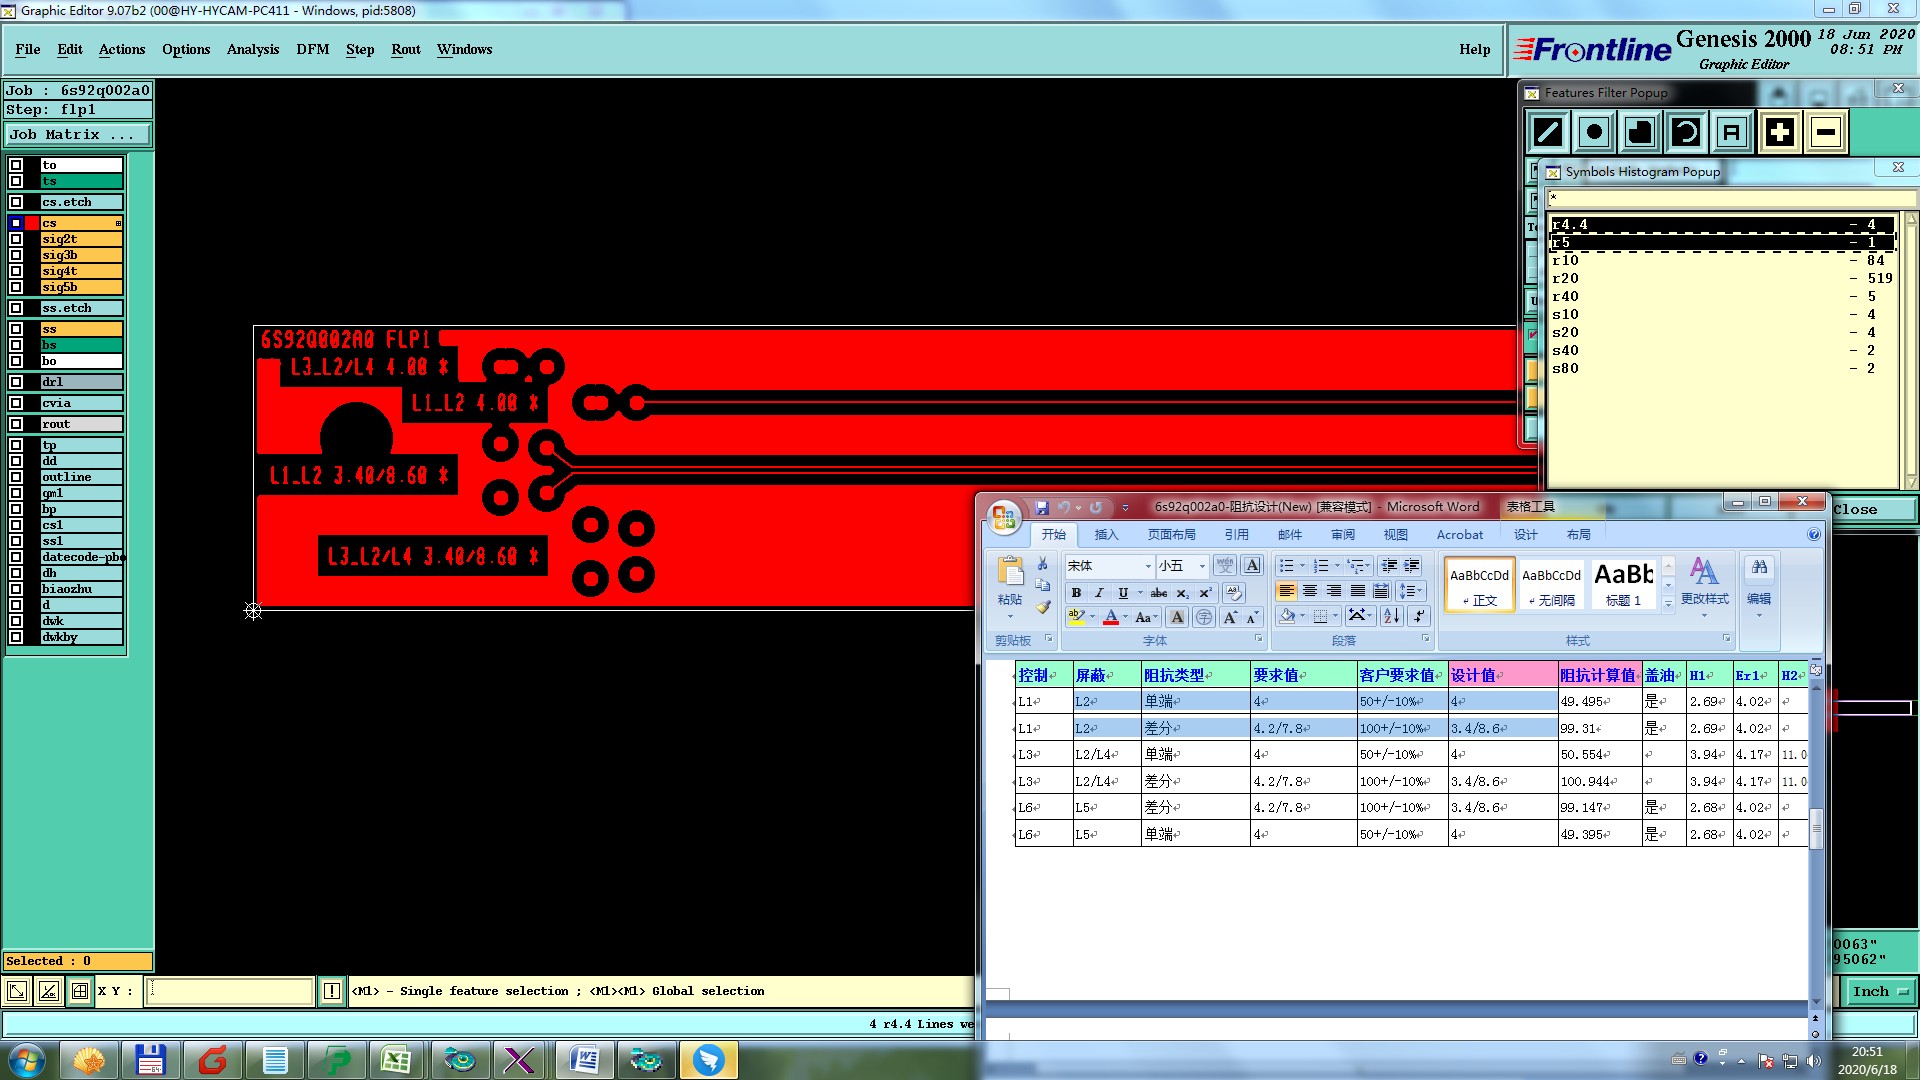The width and height of the screenshot is (1920, 1080).
Task: Toggle the outline layer checkbox
Action: pos(16,477)
